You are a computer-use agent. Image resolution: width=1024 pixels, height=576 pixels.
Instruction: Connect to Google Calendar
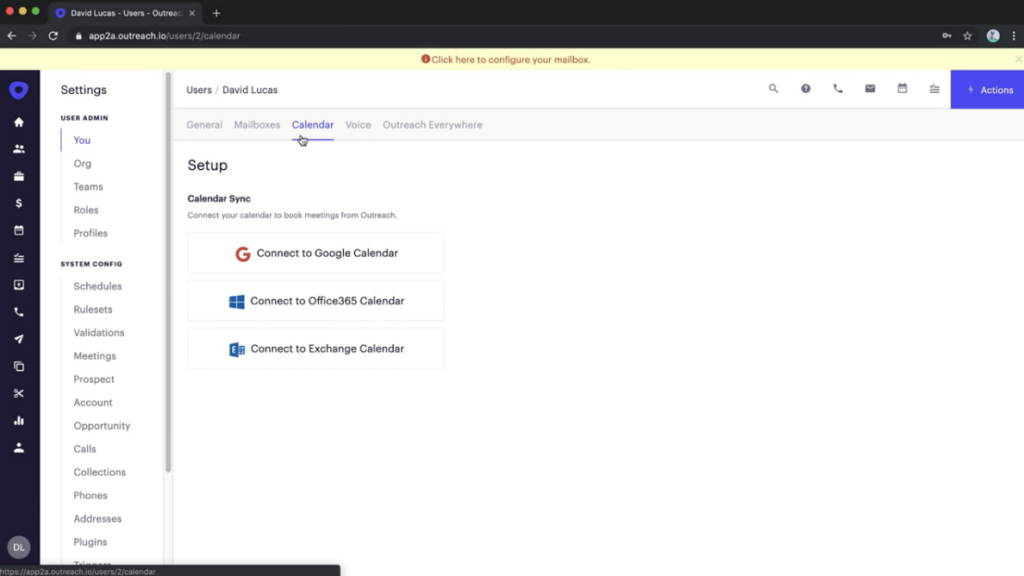click(x=315, y=253)
